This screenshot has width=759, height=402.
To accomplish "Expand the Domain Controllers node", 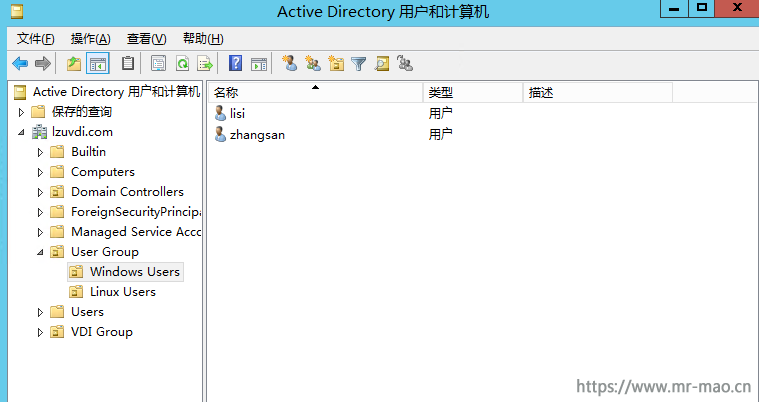I will tap(41, 192).
